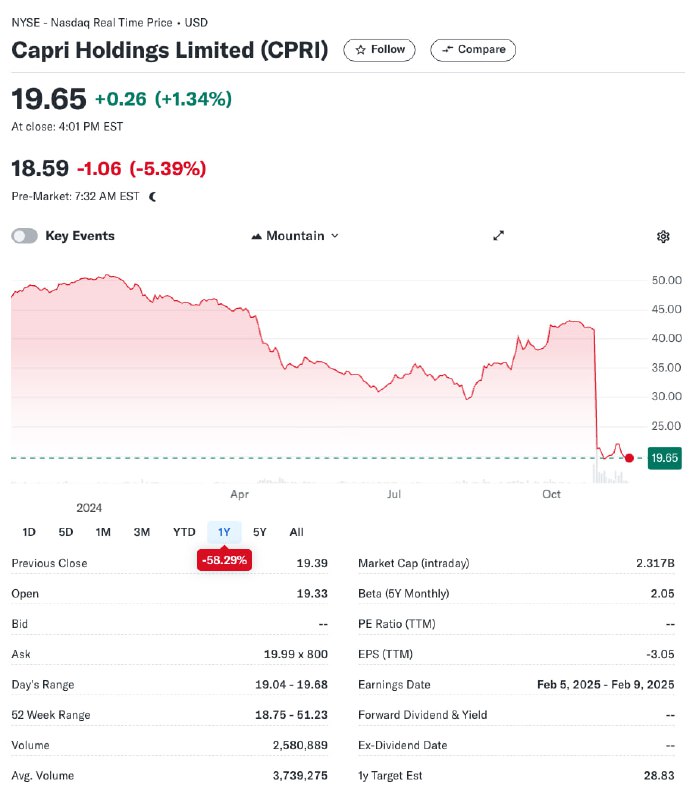Open the Mountain chart type dropdown

[295, 236]
